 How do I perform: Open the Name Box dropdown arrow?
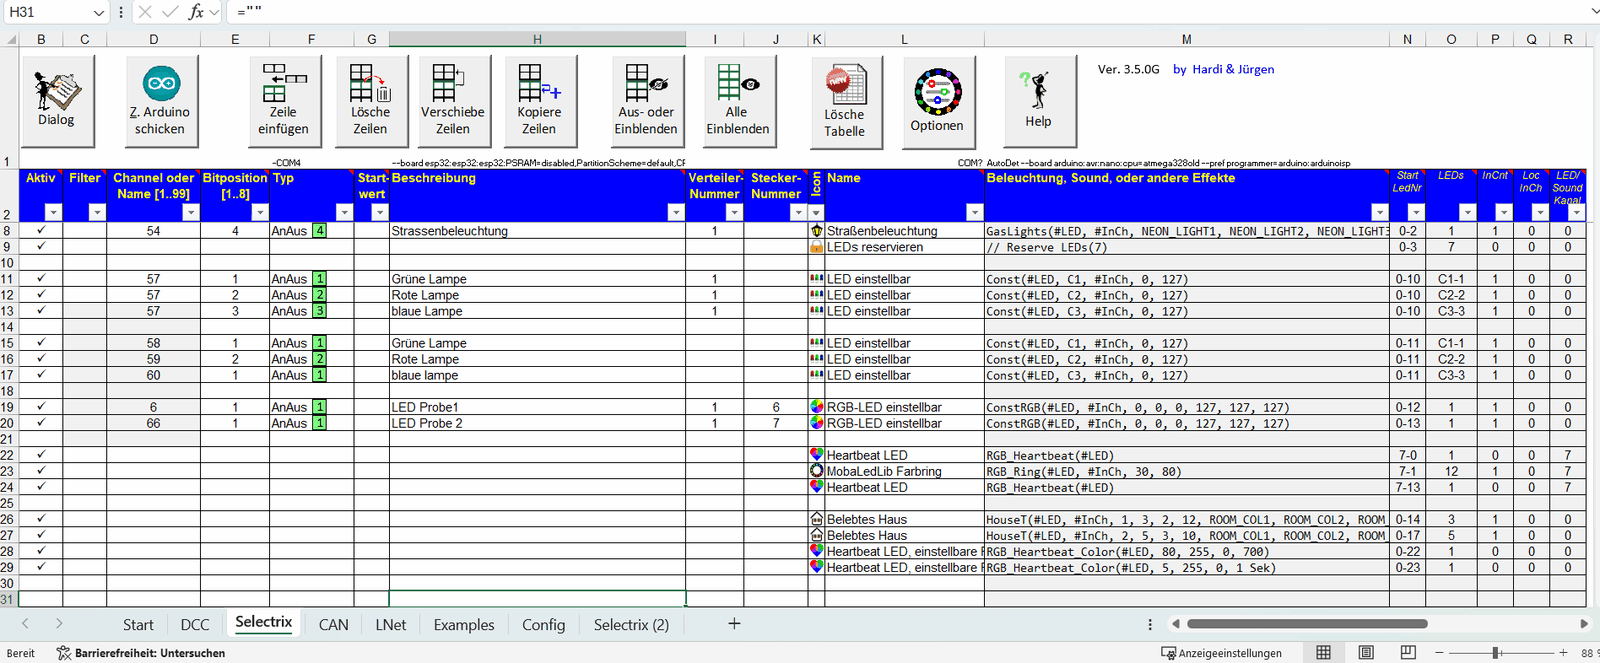coord(98,12)
